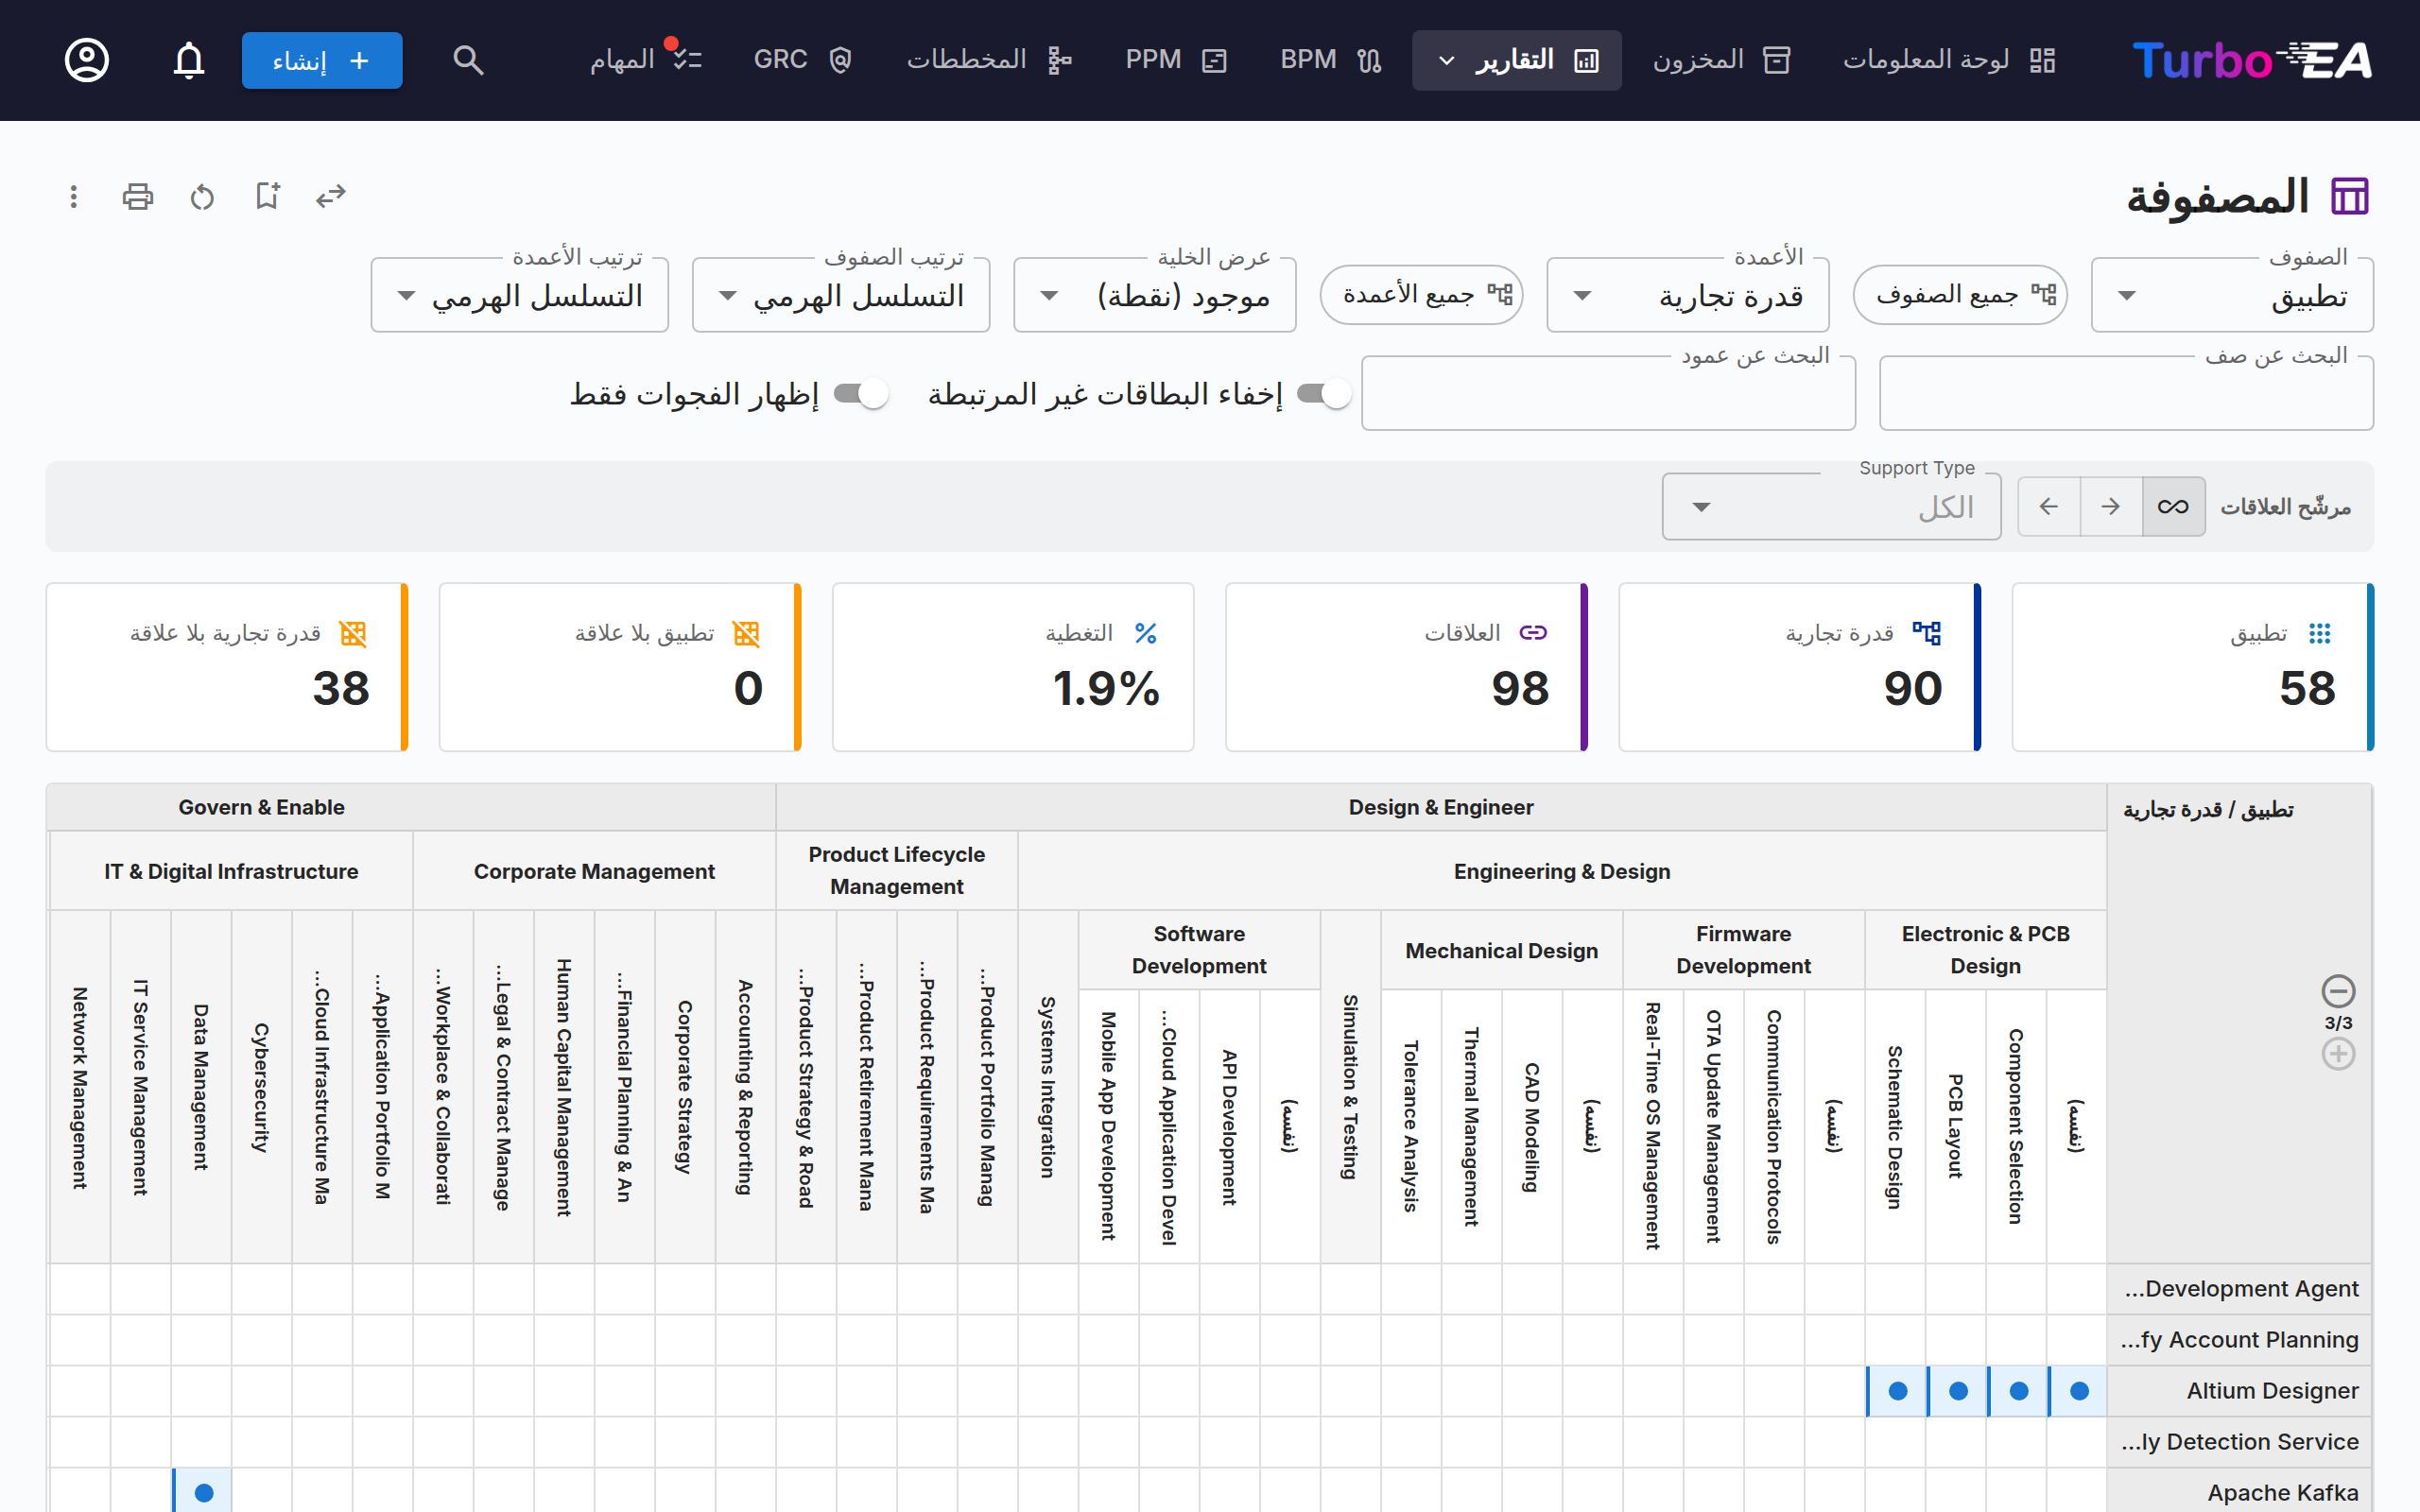Click the Apache Kafka Data Management dot
This screenshot has height=1512, width=2420.
[x=203, y=1492]
